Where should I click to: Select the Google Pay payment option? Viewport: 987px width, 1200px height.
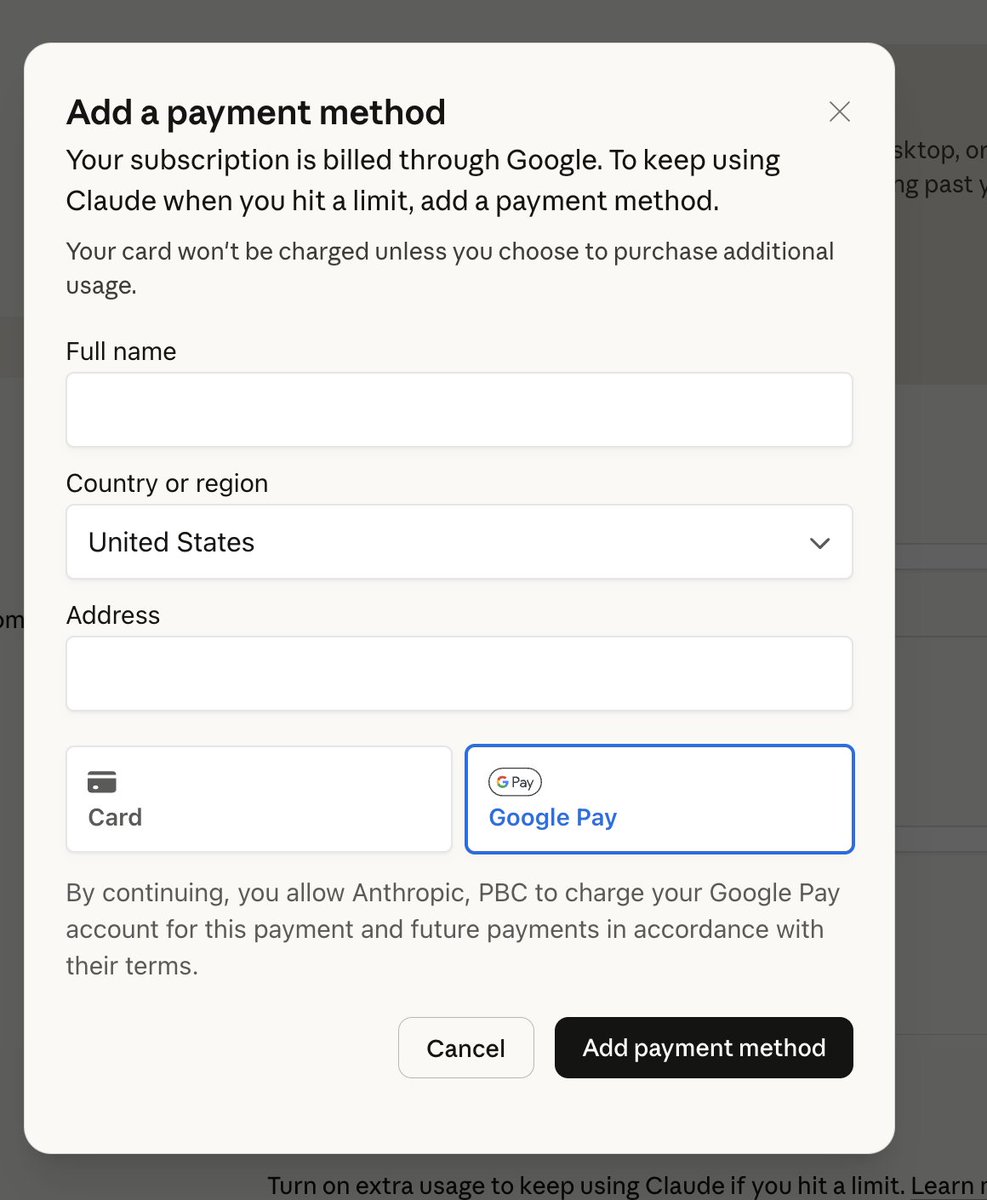tap(660, 799)
